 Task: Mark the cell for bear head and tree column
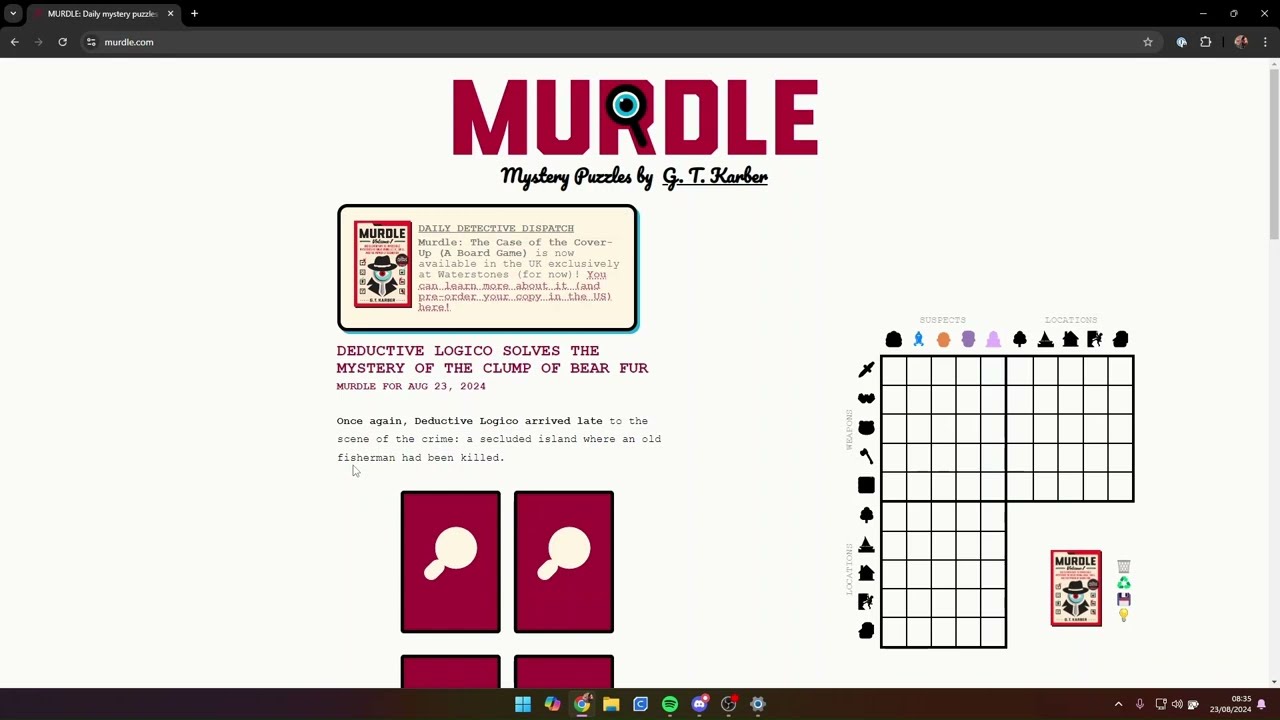[x=1020, y=428]
